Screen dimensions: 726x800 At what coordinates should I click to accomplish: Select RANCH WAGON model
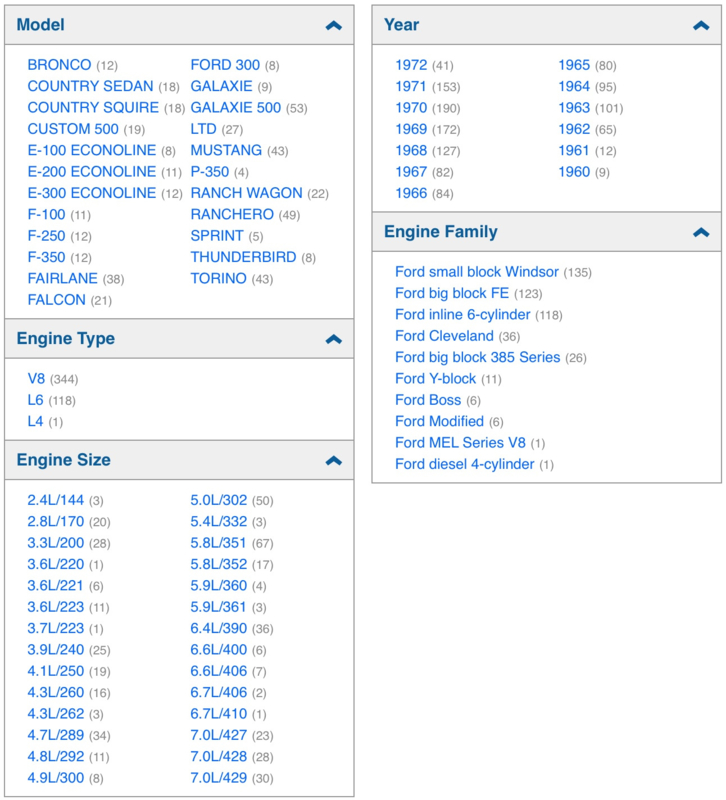pos(246,193)
